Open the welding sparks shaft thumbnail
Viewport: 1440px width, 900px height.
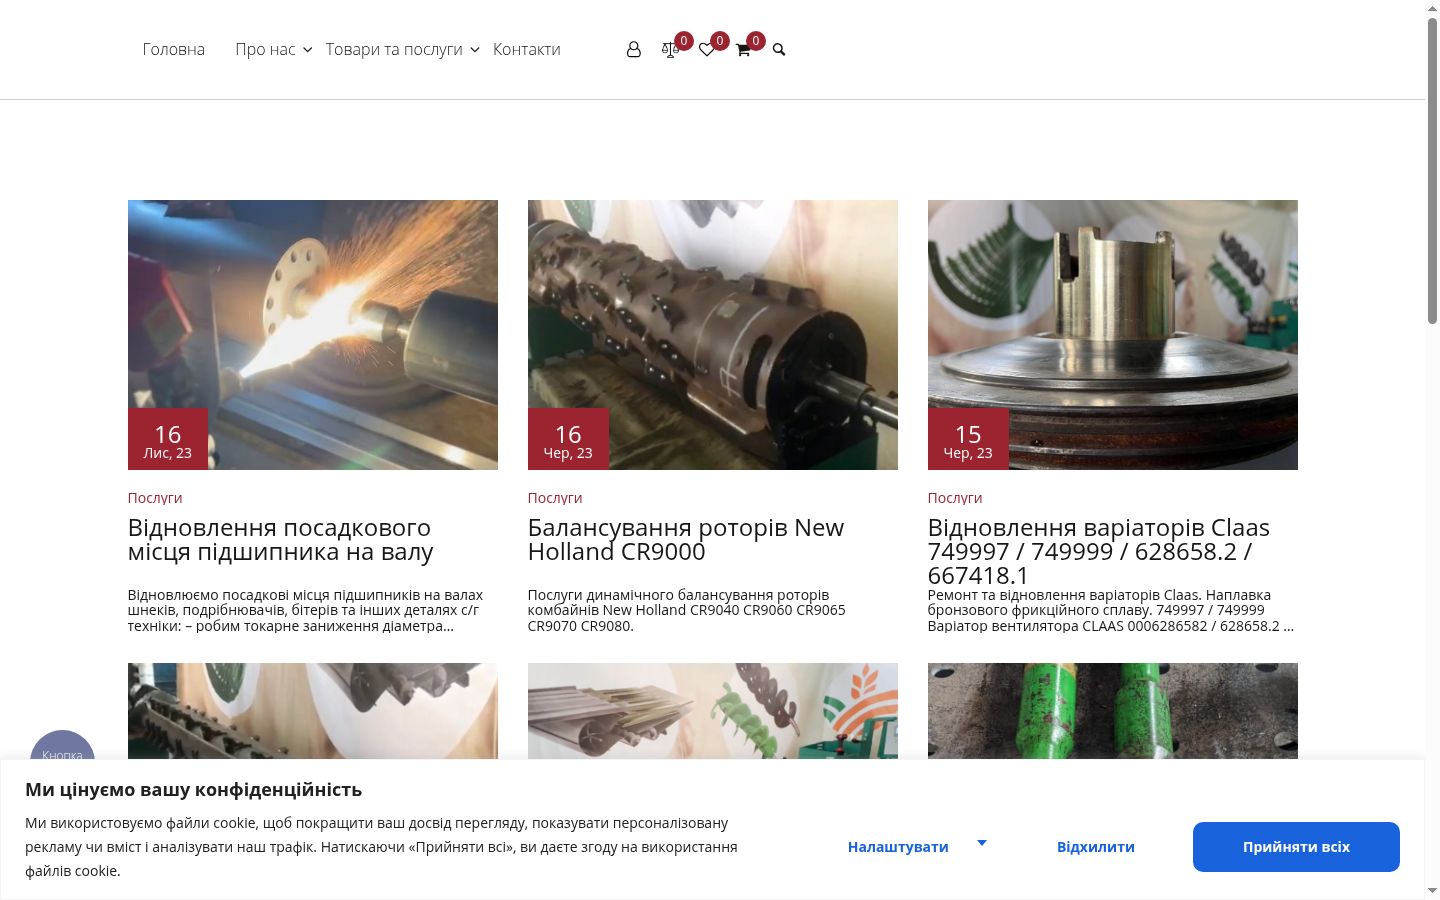[x=313, y=335]
